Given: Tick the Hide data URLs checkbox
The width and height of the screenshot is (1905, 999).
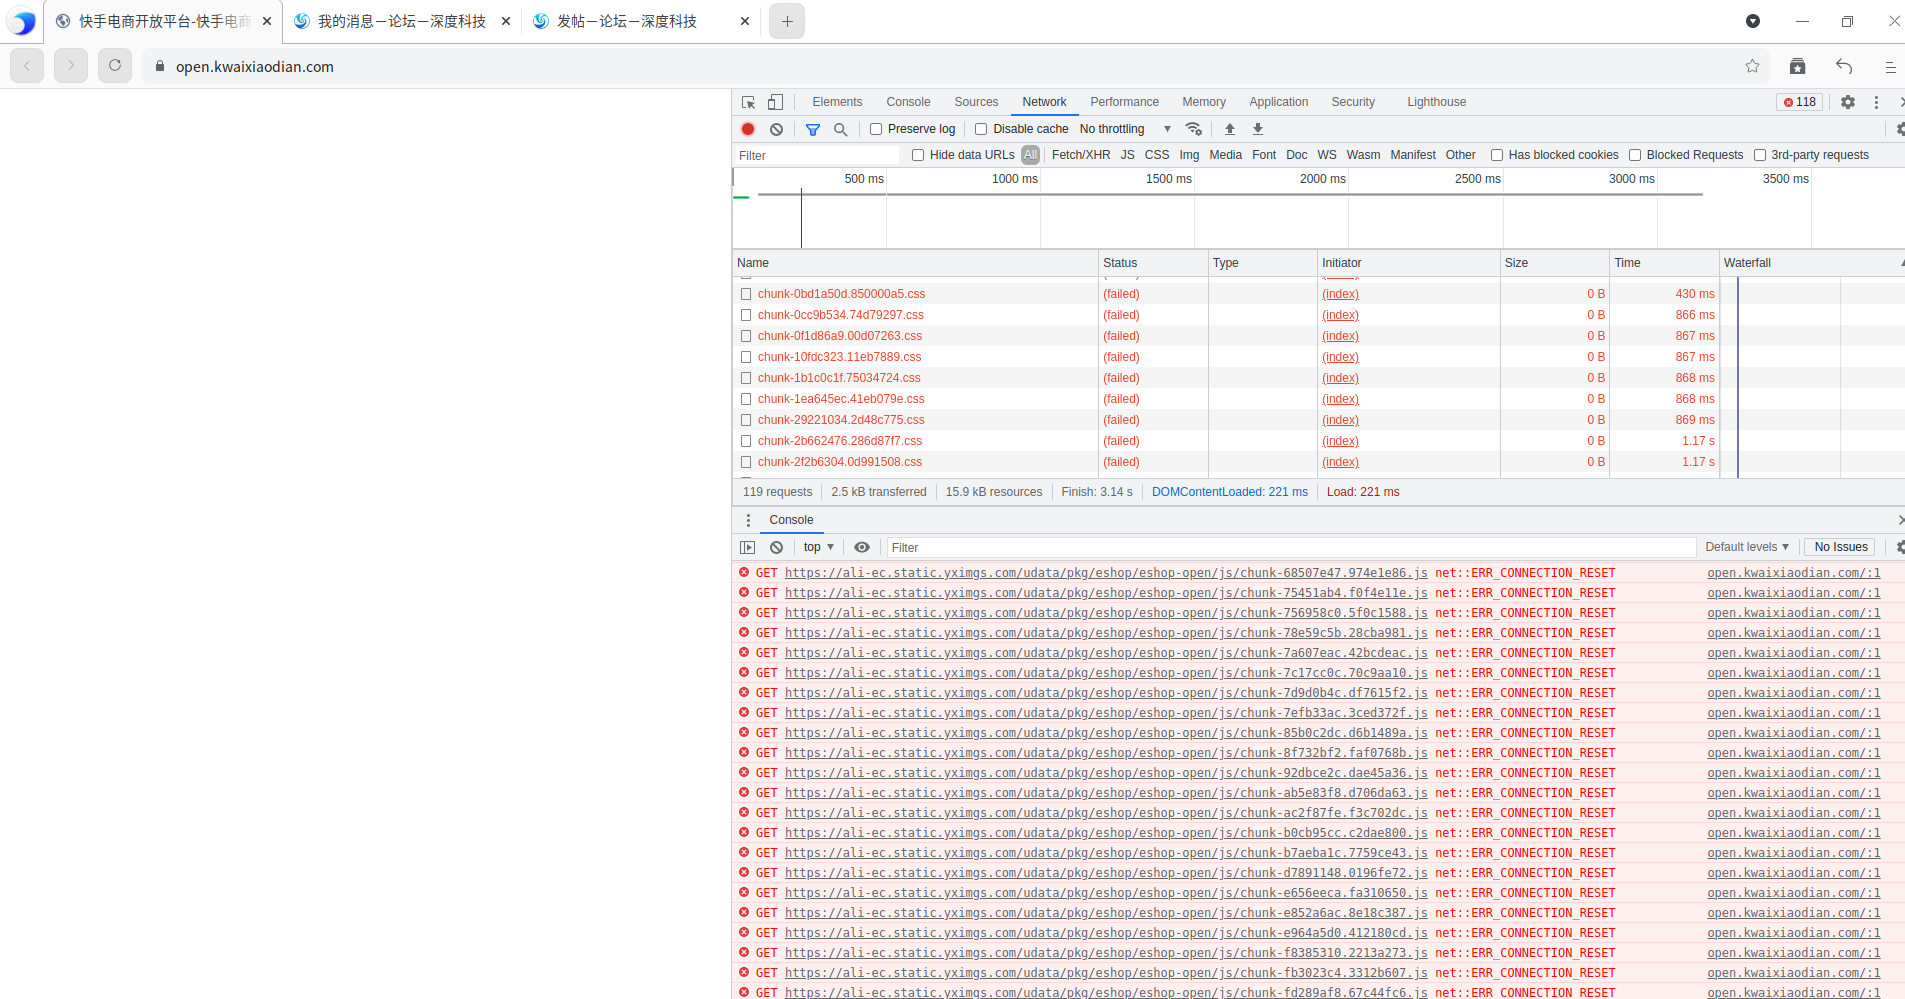Looking at the screenshot, I should coord(918,155).
